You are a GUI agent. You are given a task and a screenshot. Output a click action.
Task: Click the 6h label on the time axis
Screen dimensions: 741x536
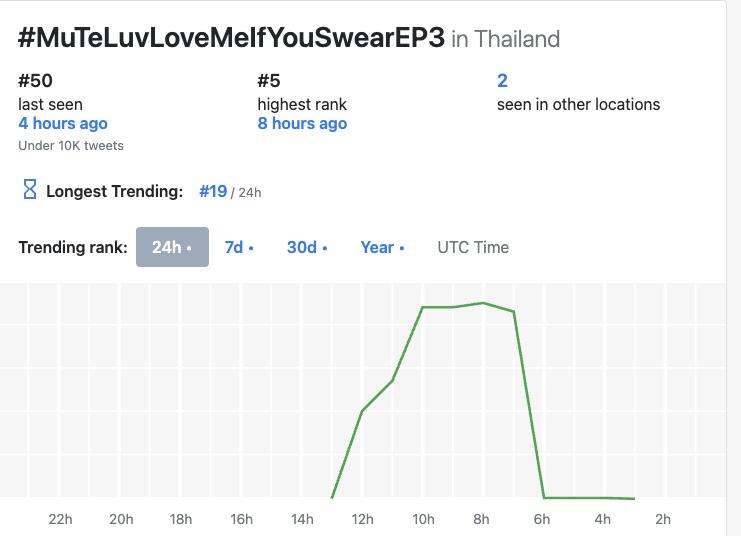point(542,519)
